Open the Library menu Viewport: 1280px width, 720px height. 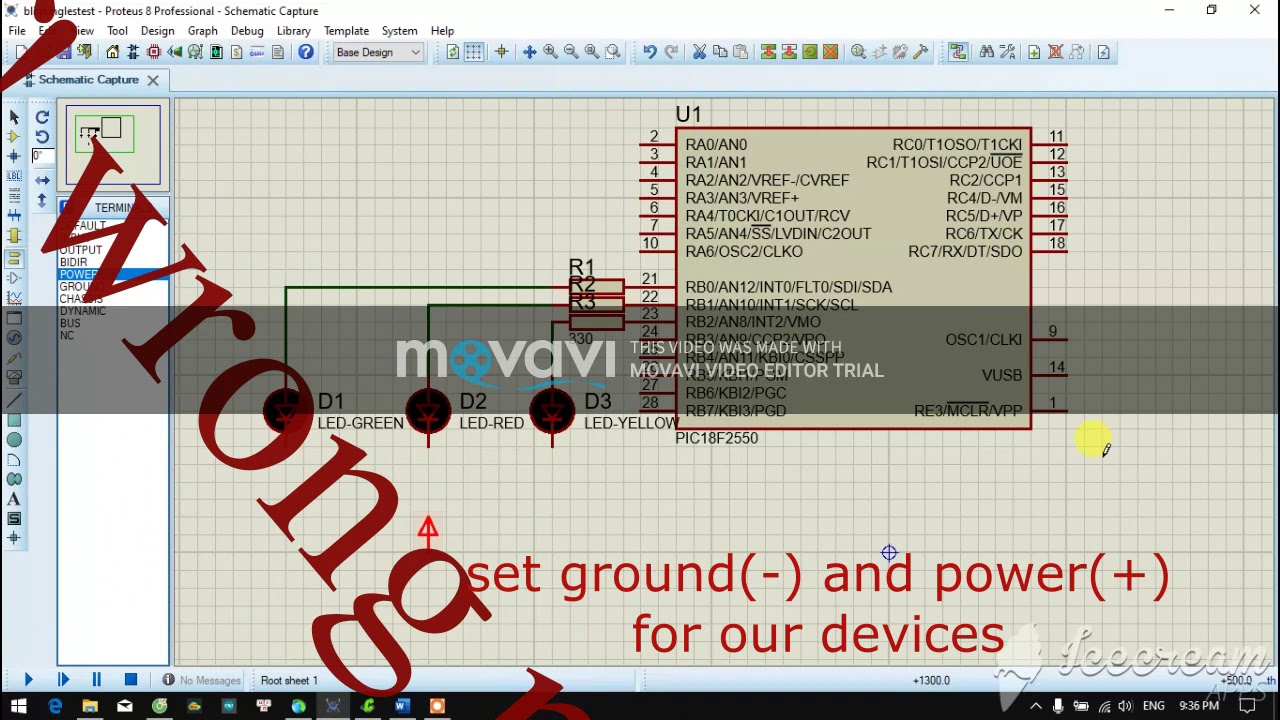(293, 31)
